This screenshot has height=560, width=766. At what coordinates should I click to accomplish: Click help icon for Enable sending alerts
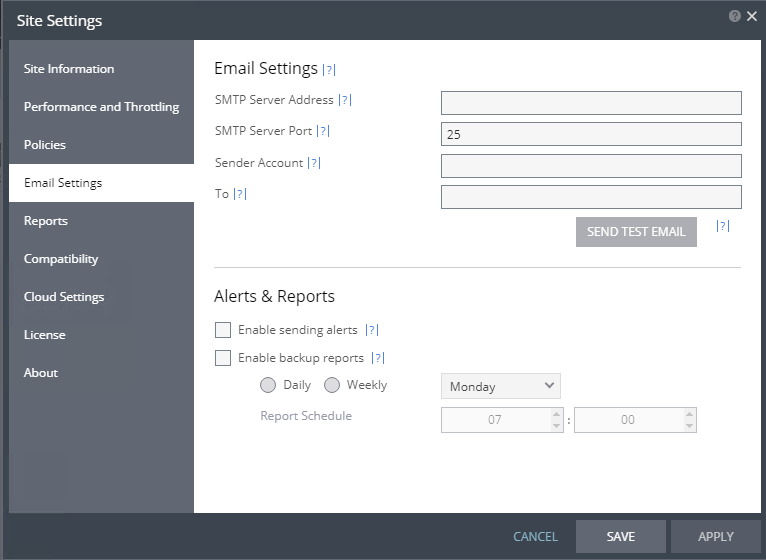371,330
